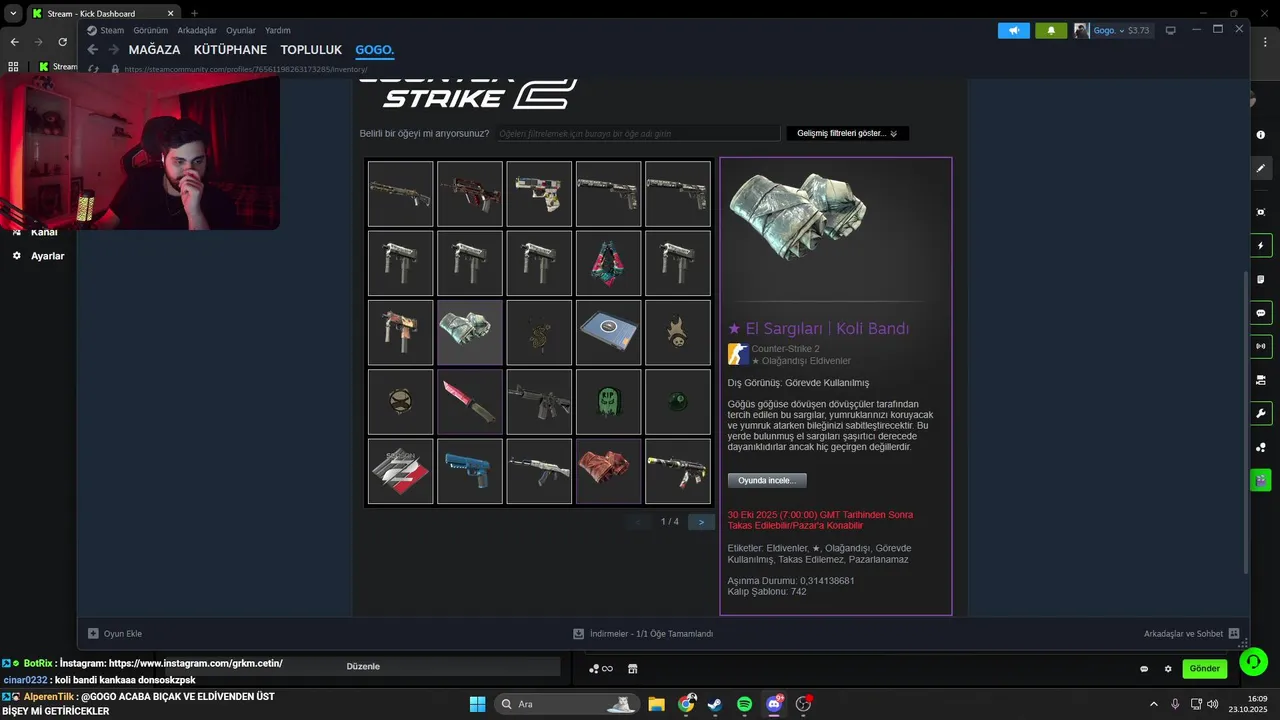
Task: Open Arkadaşlar ve Sohbet panel
Action: pos(1192,634)
